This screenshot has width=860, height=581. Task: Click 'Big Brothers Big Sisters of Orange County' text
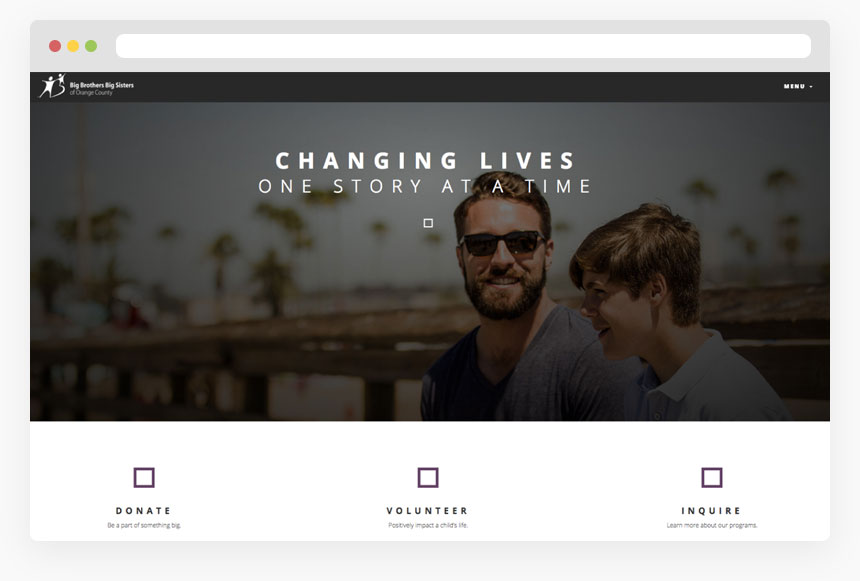click(x=101, y=88)
